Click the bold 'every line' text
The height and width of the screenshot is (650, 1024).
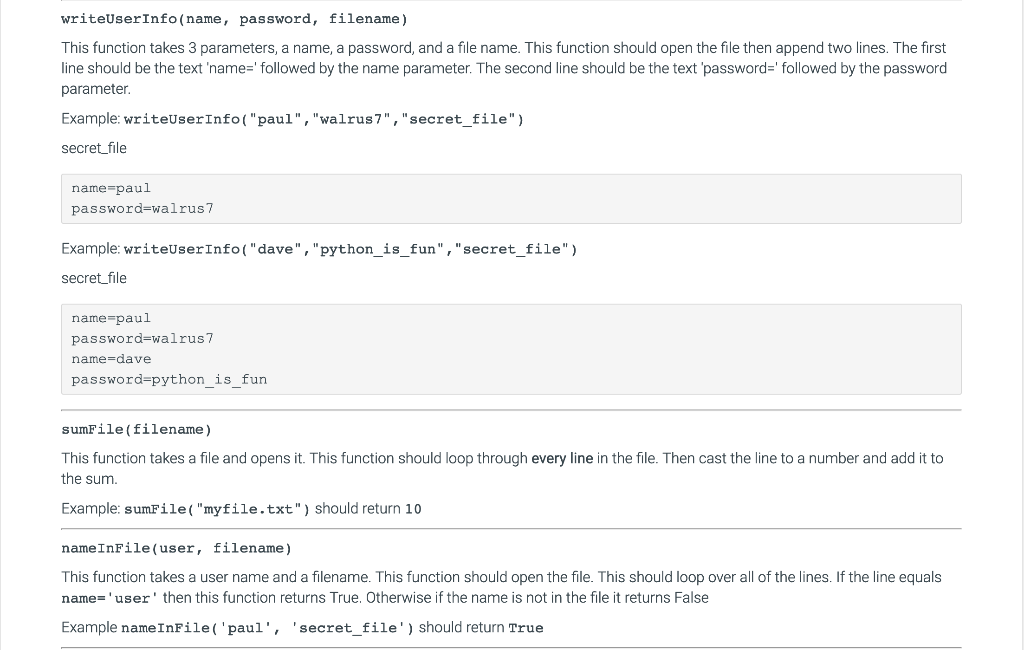[x=562, y=459]
